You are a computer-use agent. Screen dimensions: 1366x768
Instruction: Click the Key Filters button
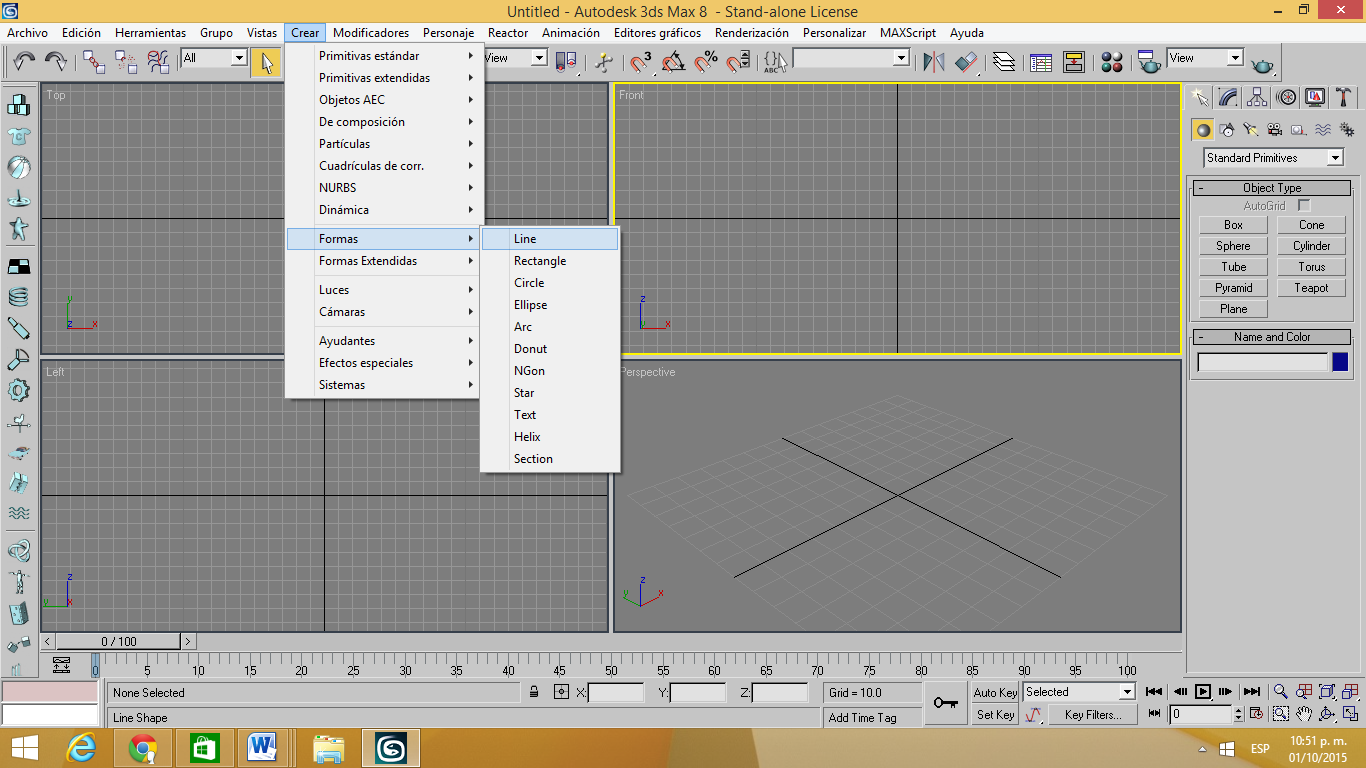(1093, 715)
